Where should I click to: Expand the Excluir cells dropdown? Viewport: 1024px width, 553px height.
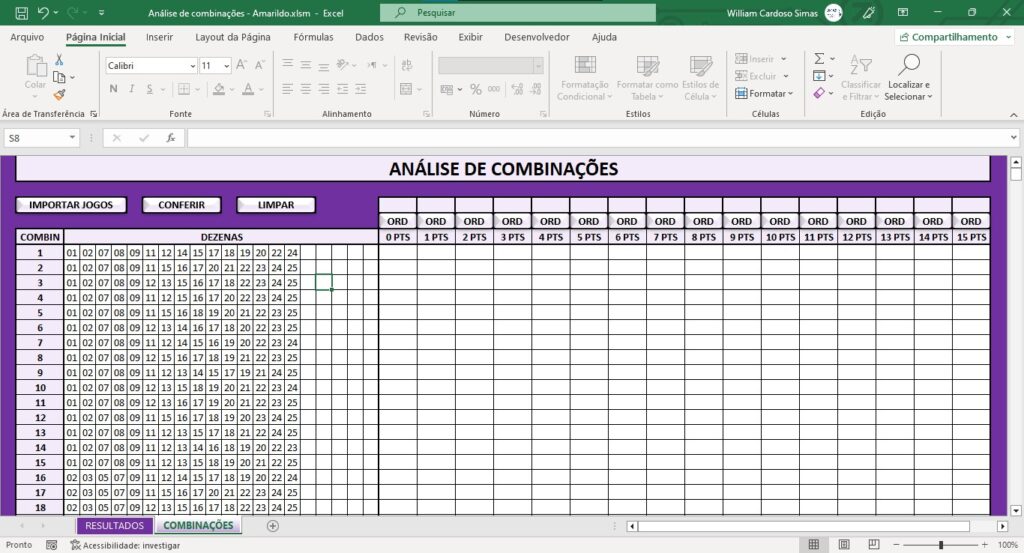point(786,76)
